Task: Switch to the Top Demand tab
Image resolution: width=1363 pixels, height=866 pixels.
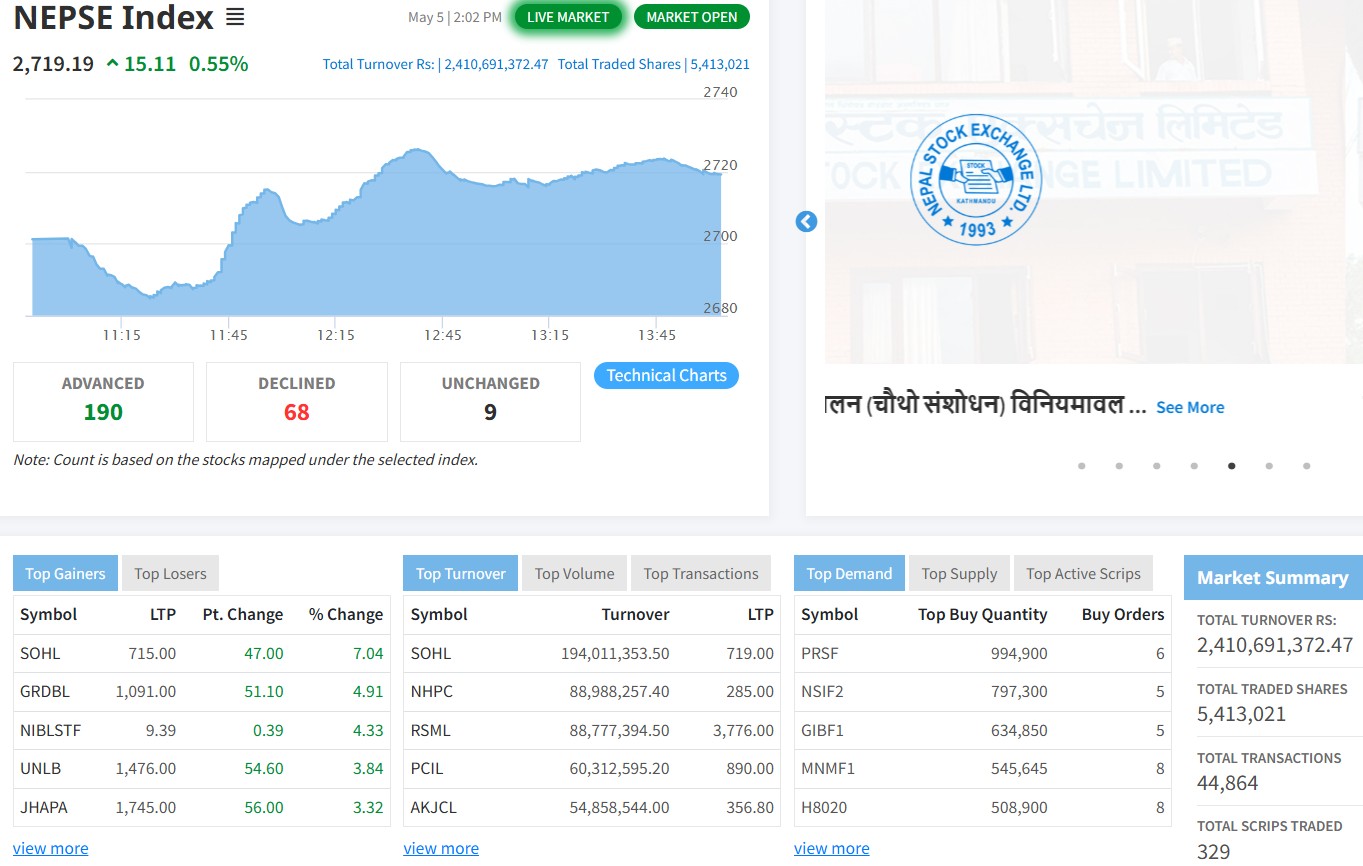Action: click(849, 573)
